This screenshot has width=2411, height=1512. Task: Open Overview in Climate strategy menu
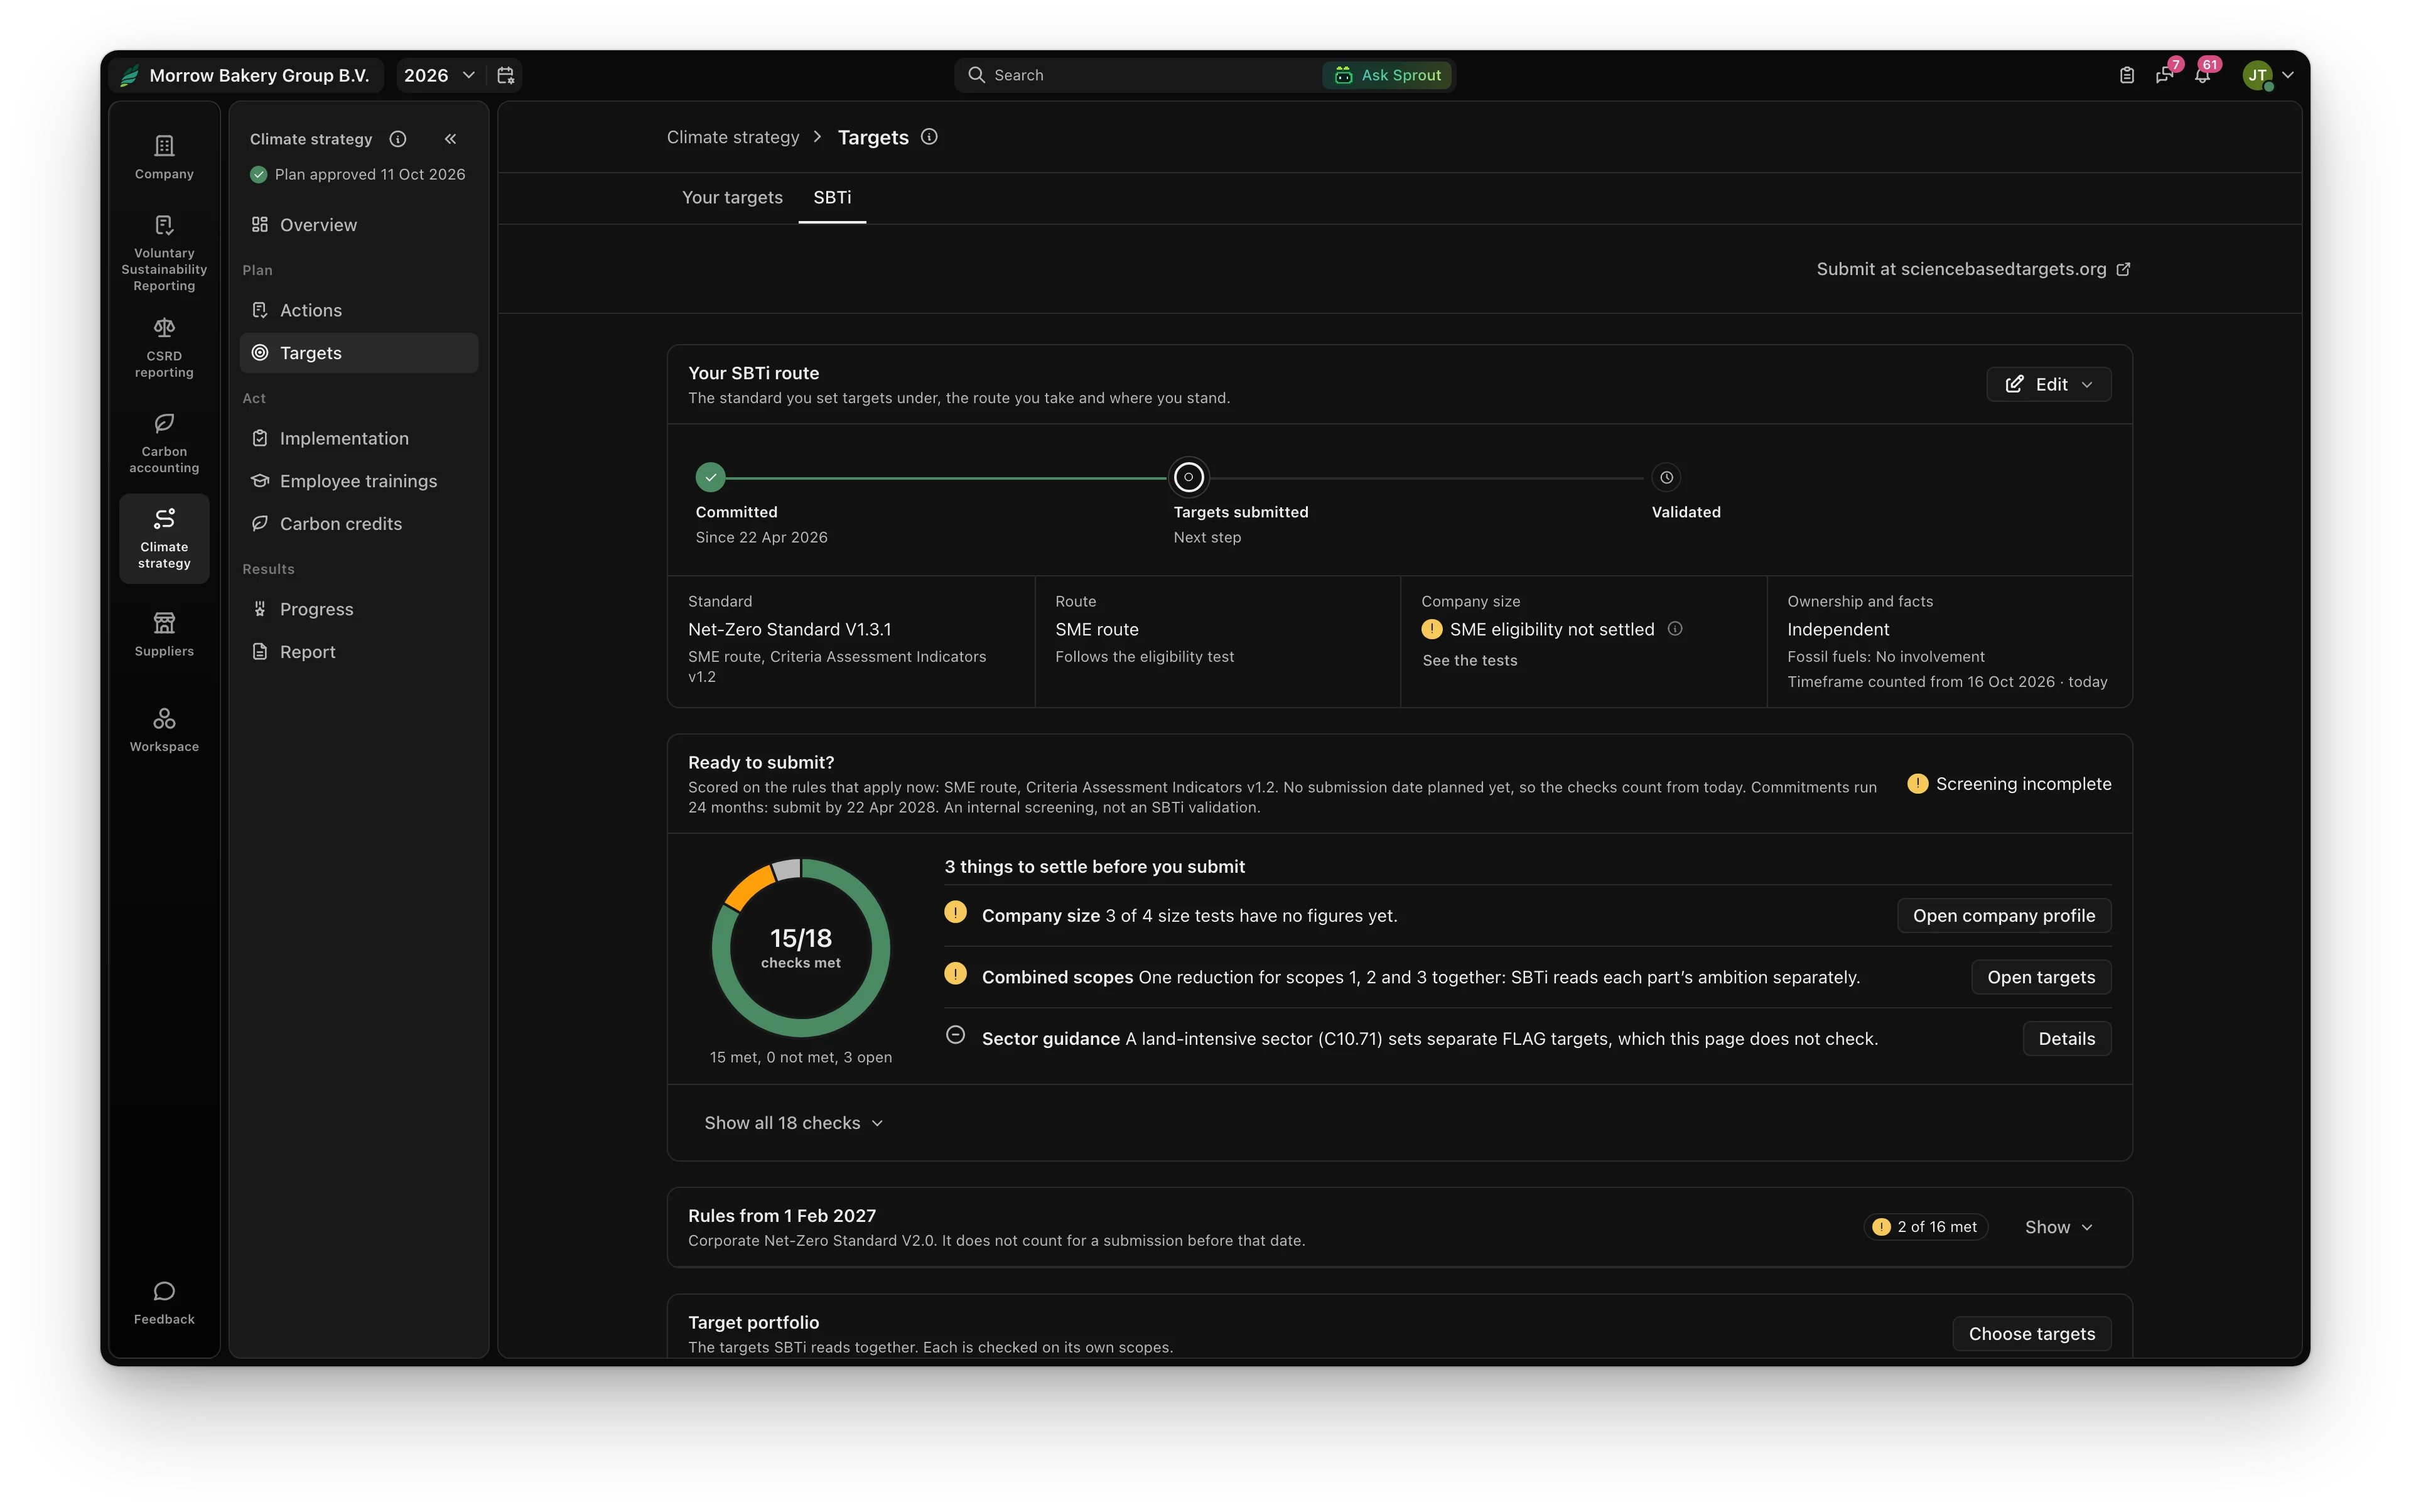[359, 225]
